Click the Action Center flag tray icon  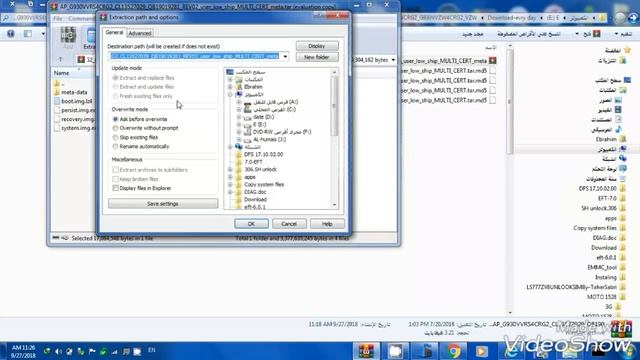coord(92,351)
